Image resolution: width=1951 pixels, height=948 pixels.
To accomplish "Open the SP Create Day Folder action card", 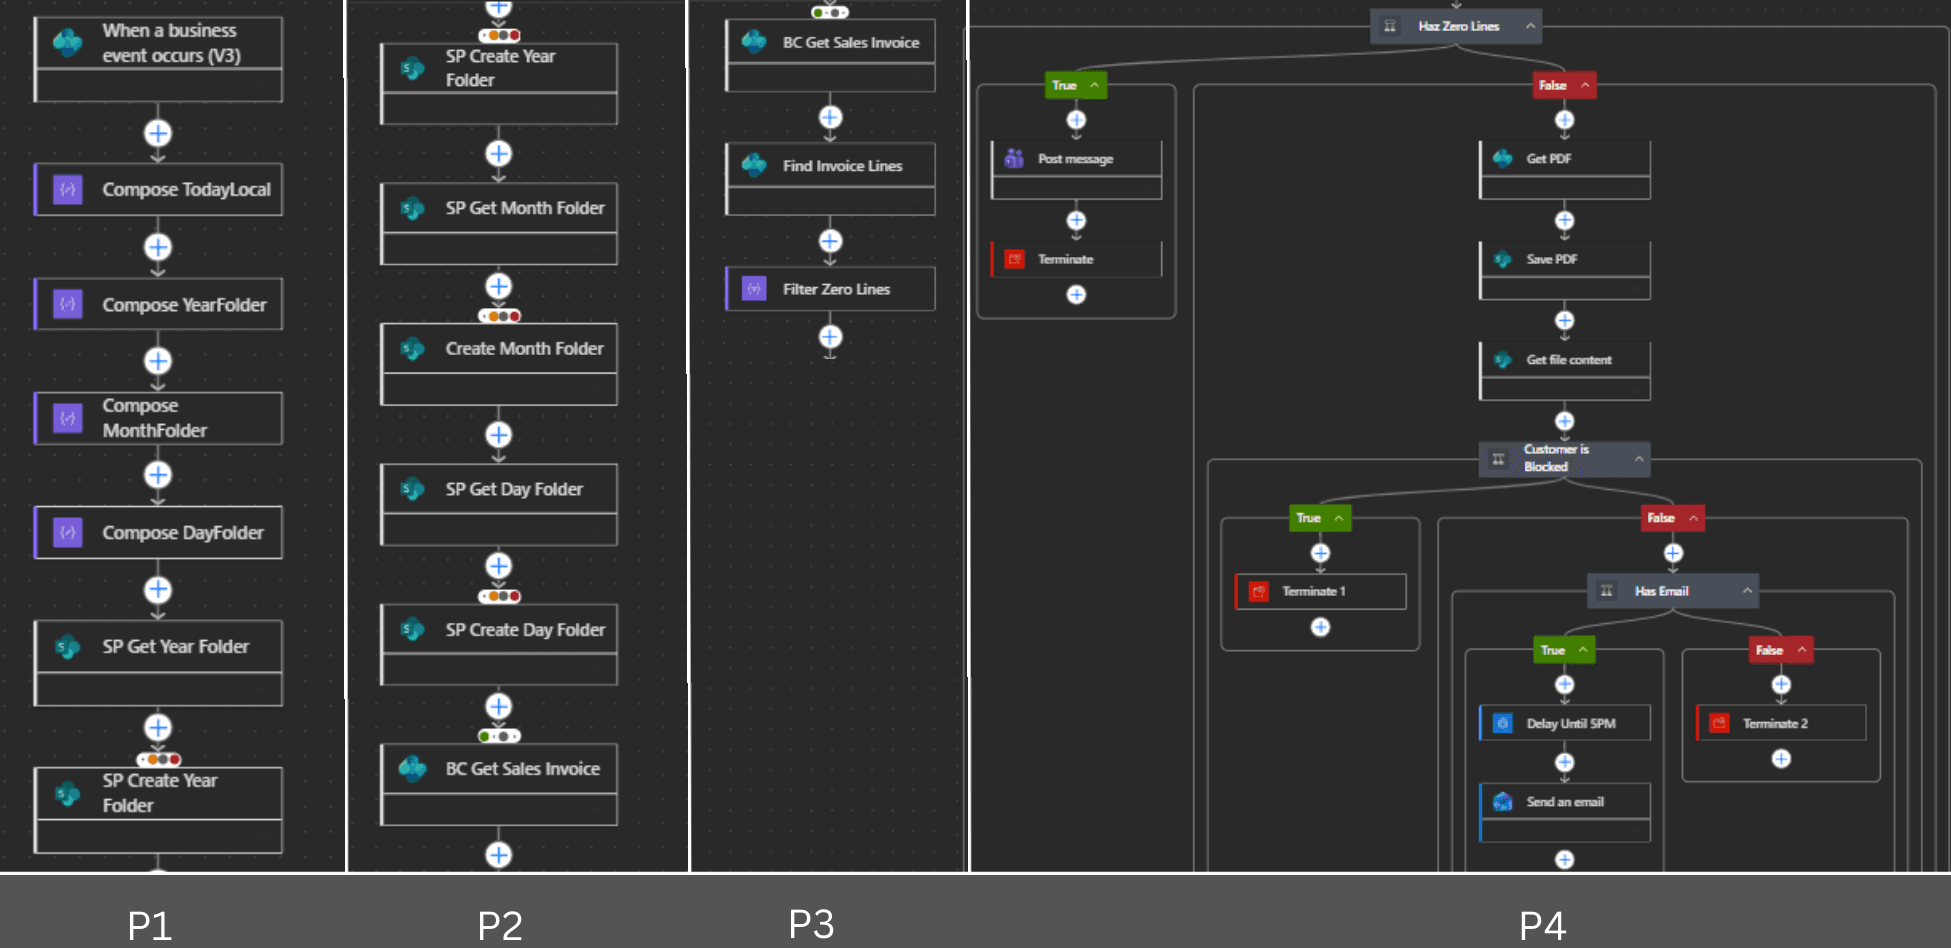I will tap(498, 630).
